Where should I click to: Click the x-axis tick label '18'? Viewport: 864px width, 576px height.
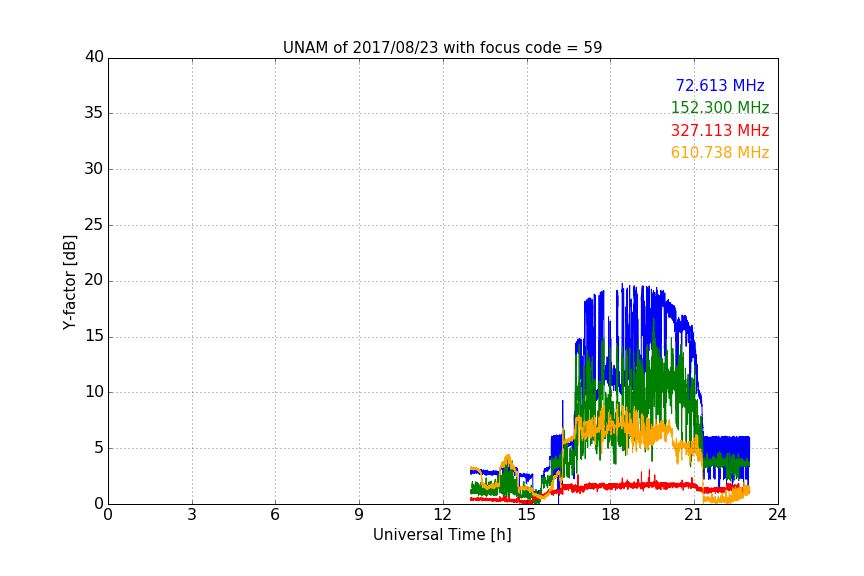tap(611, 515)
